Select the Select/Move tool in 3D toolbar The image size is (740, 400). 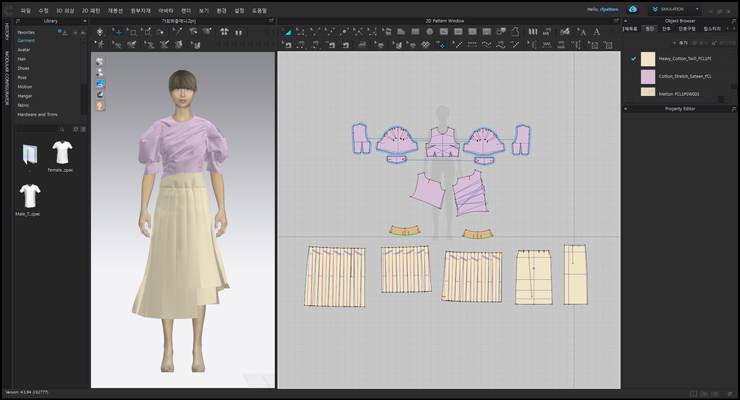point(119,32)
